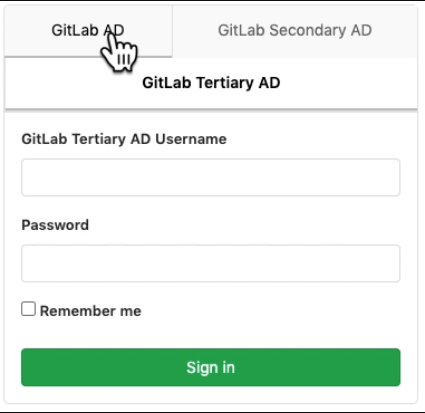This screenshot has height=413, width=425.
Task: Click the Password field label
Action: click(55, 225)
